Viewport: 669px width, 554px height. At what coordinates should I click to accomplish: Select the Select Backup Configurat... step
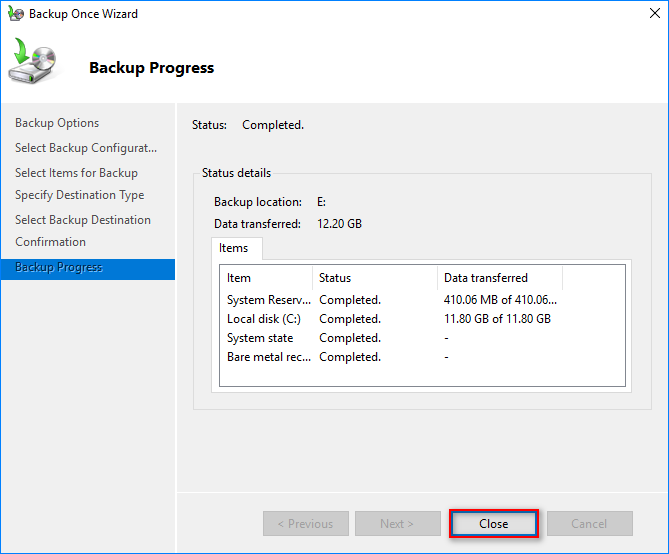point(86,148)
